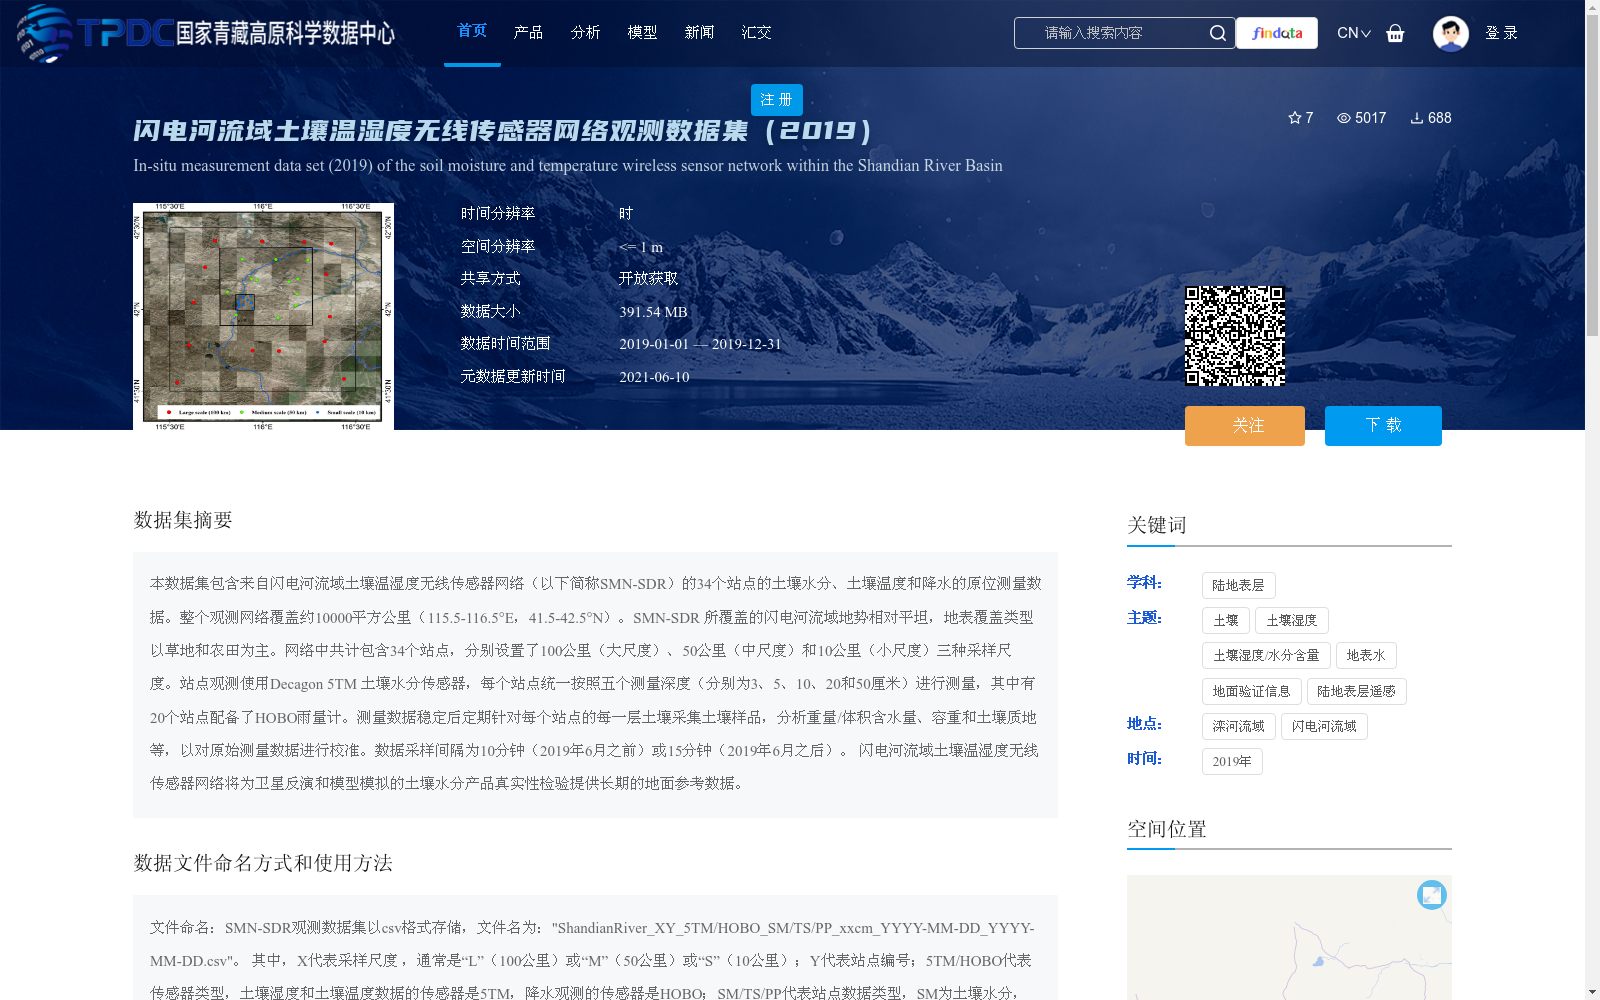
Task: Click the spatial location map area
Action: click(x=1289, y=938)
